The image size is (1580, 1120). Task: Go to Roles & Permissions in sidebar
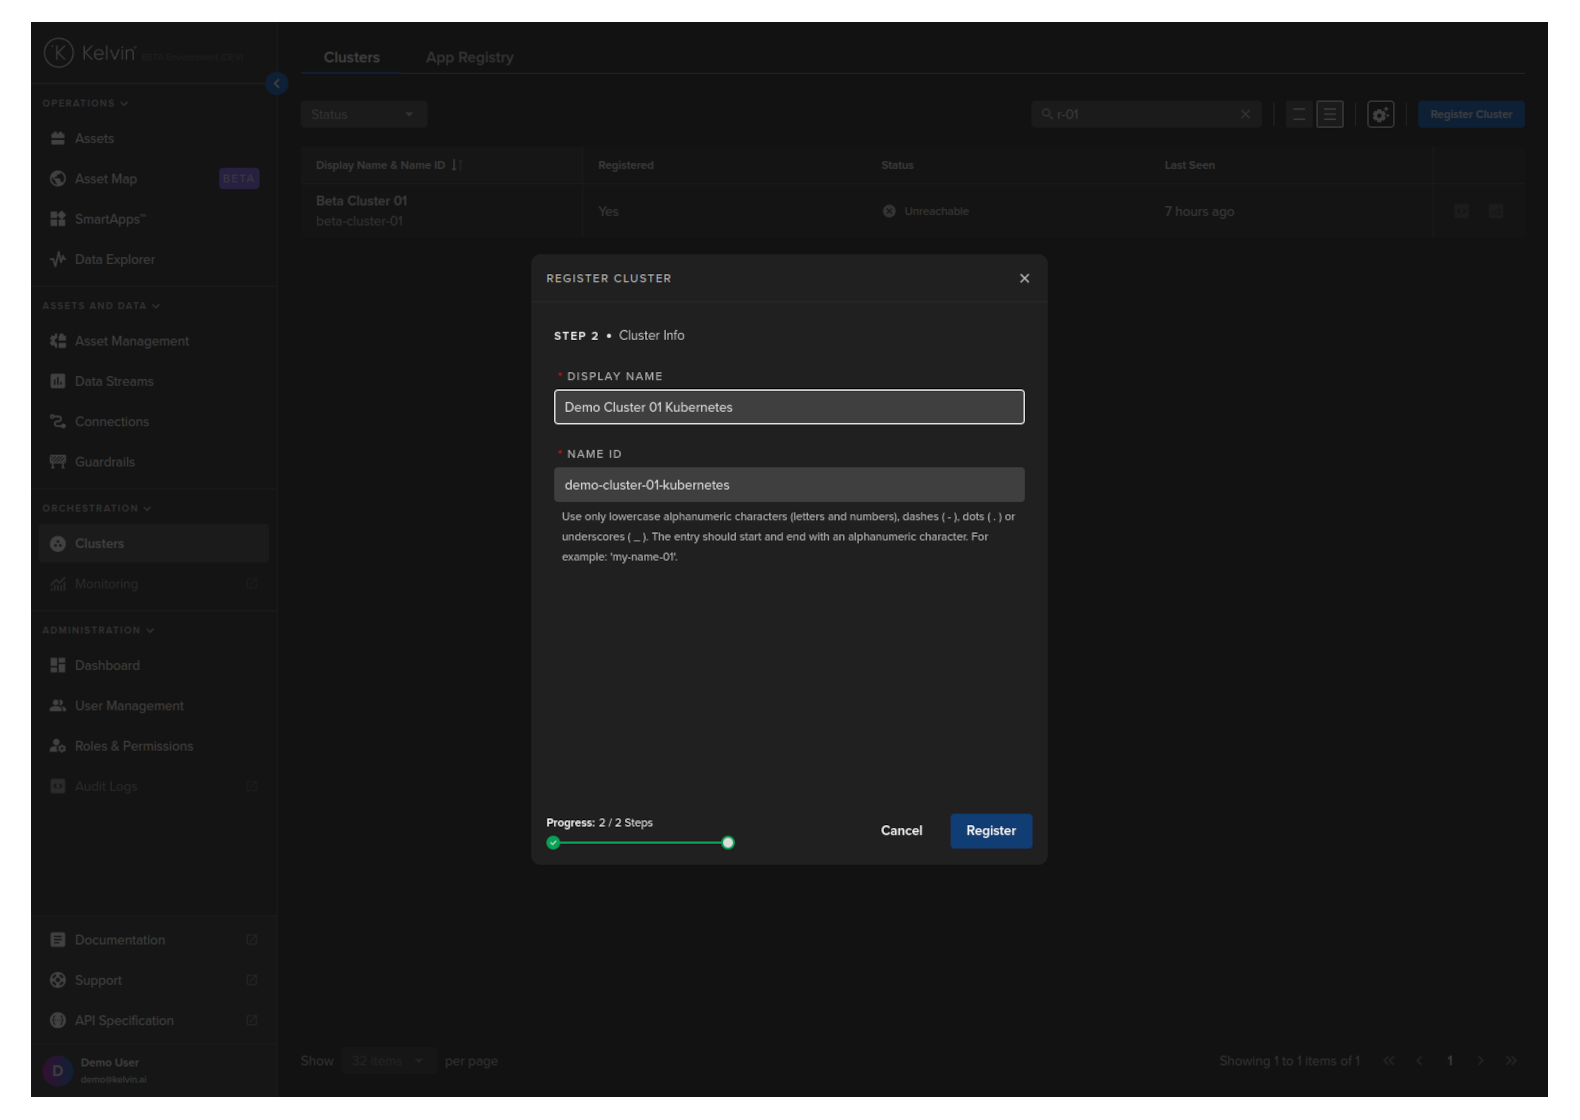click(133, 747)
